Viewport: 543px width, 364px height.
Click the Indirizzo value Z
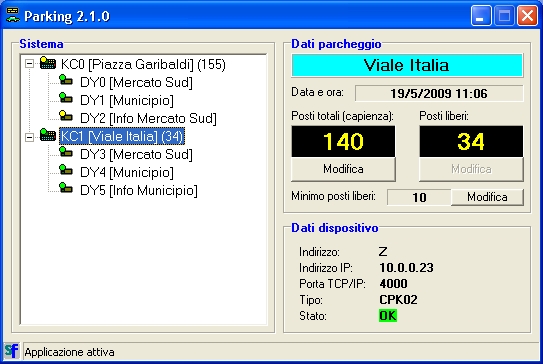(x=383, y=251)
